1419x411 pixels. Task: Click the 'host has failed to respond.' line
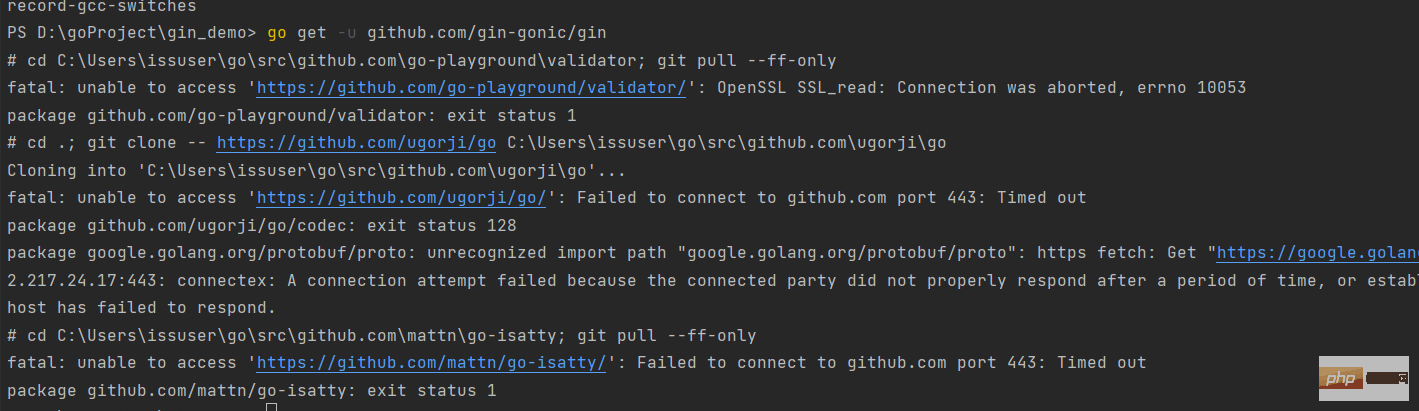(141, 308)
